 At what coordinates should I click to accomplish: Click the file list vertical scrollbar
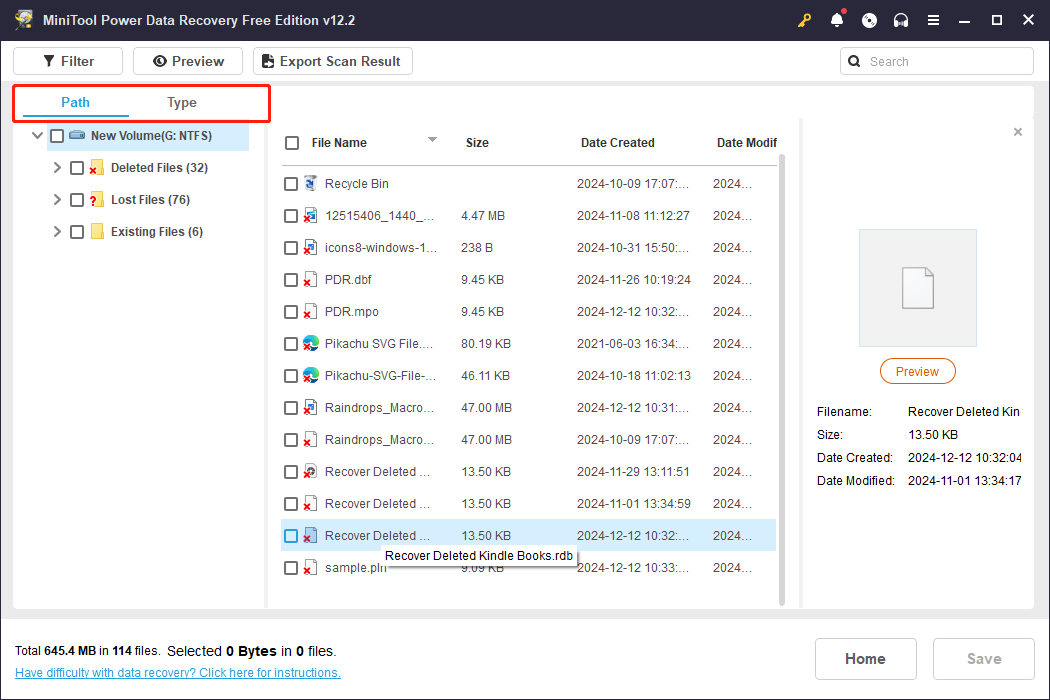click(x=781, y=379)
